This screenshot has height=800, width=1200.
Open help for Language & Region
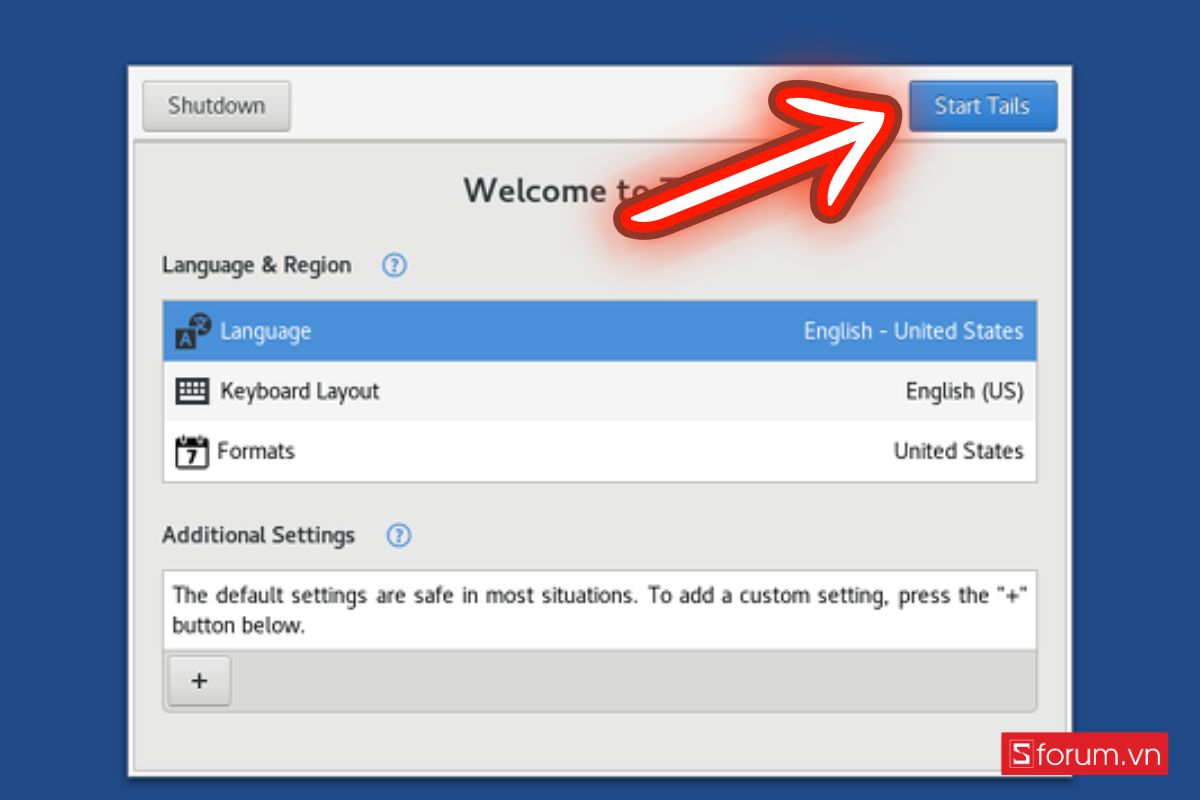(x=395, y=265)
